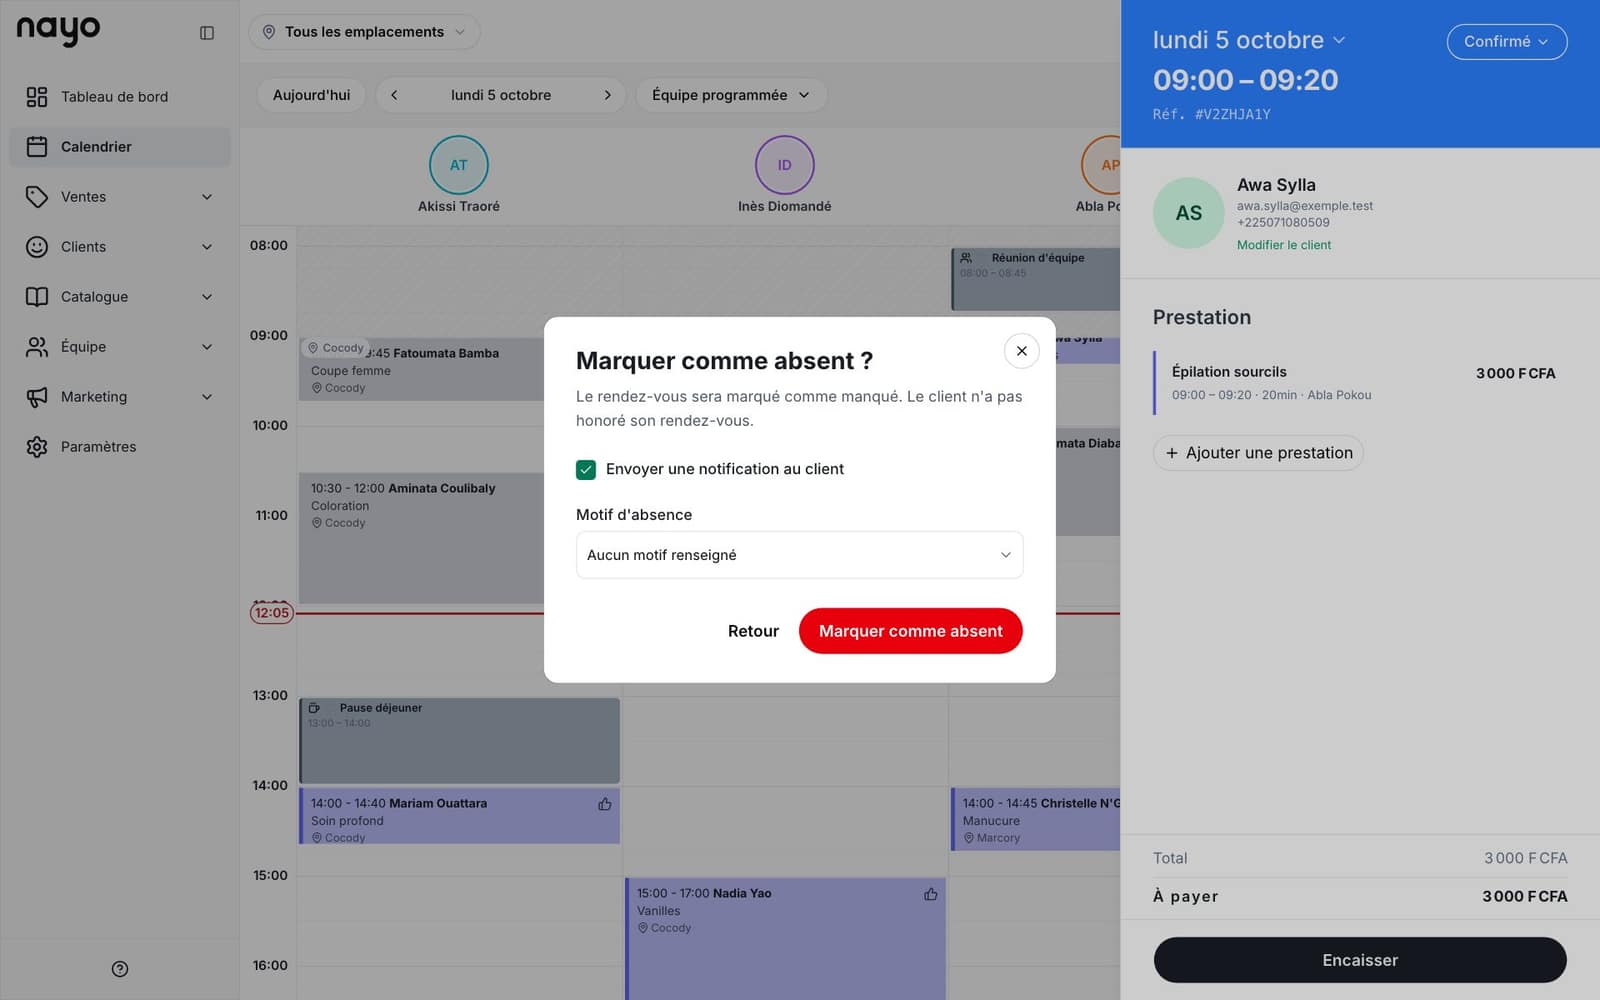Click the Encaisser button
The width and height of the screenshot is (1600, 1000).
[x=1360, y=960]
